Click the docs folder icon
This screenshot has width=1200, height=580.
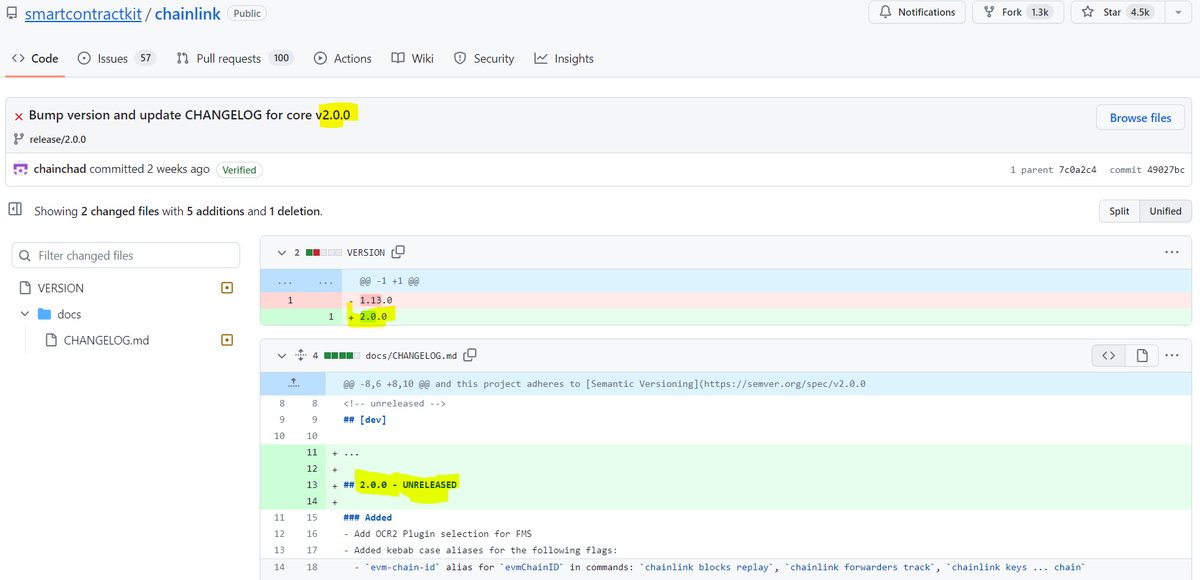tap(44, 314)
